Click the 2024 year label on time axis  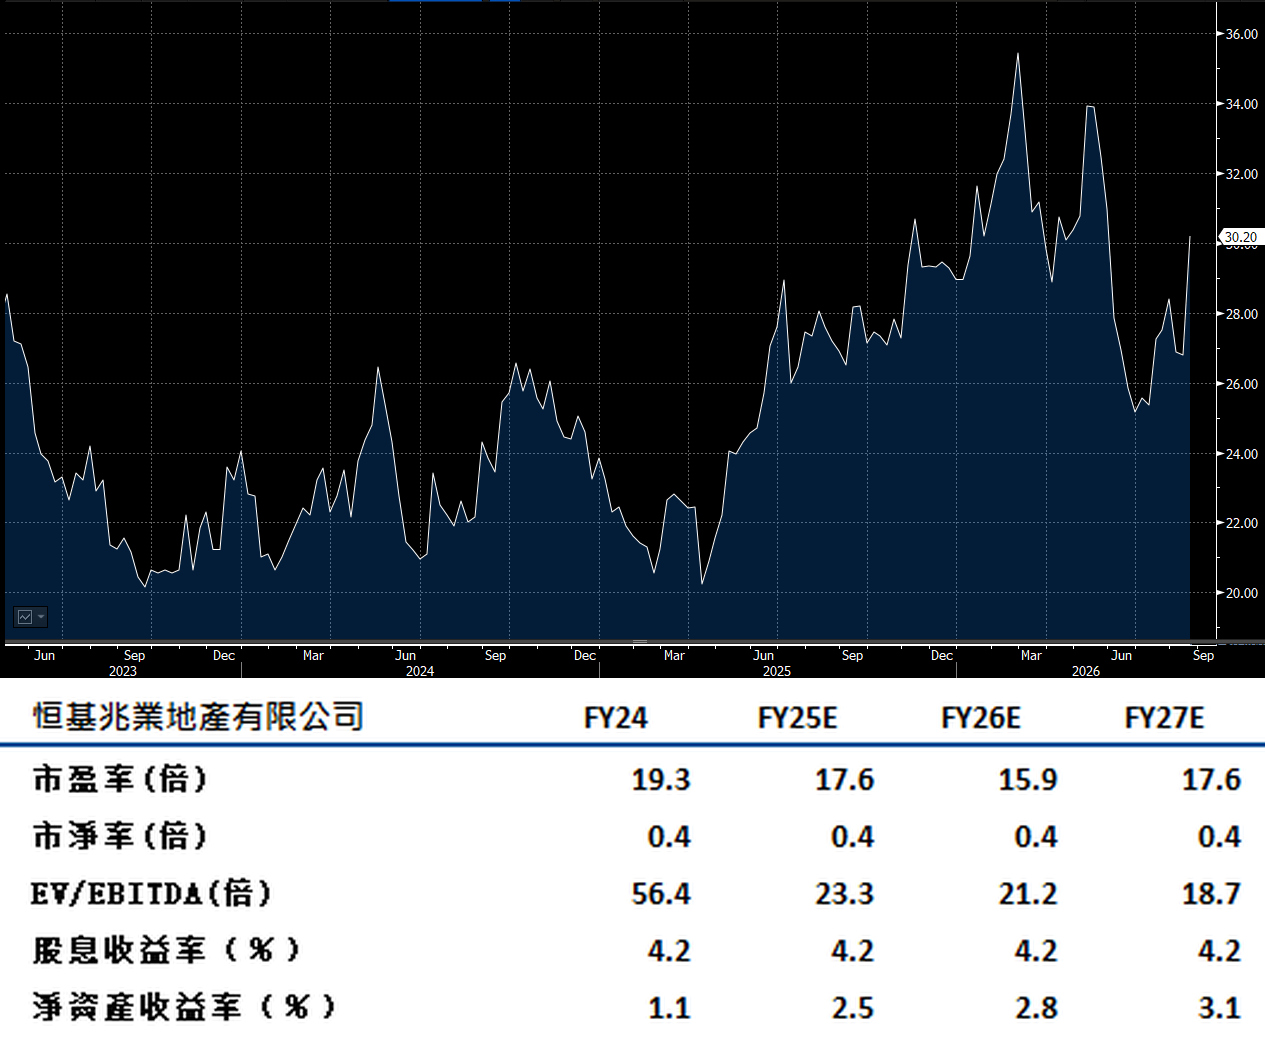click(420, 671)
